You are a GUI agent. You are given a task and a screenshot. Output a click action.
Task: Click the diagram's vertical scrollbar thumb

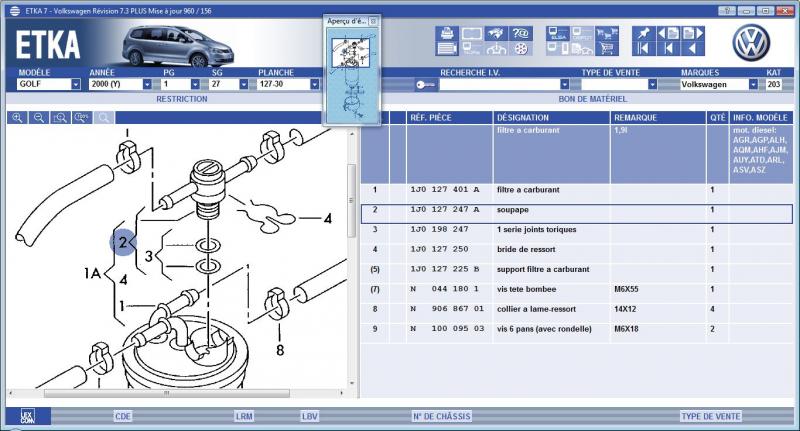pos(352,201)
